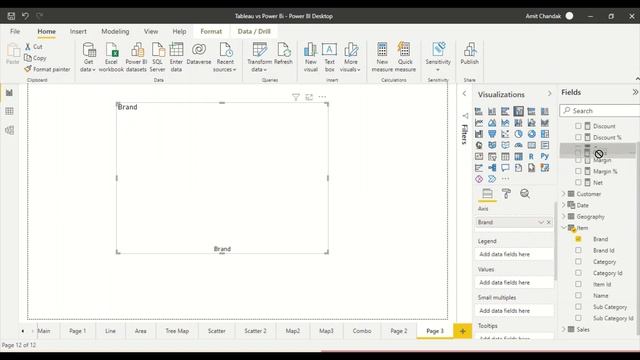
Task: Open the visual's filter icon above chart
Action: tap(296, 97)
